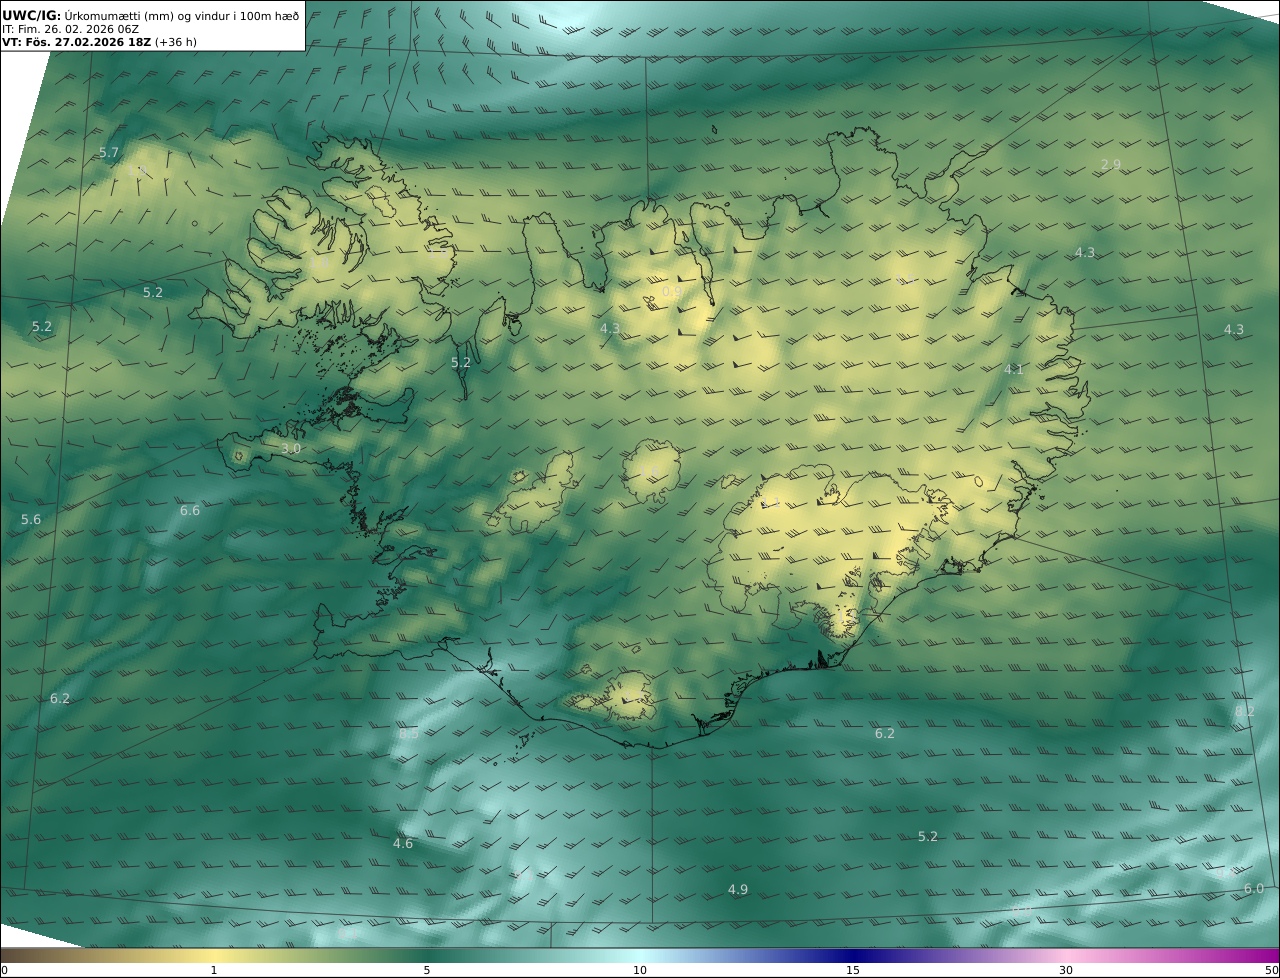Viewport: 1280px width, 978px height.
Task: Click the colorbar tick label 15
Action: (x=853, y=970)
